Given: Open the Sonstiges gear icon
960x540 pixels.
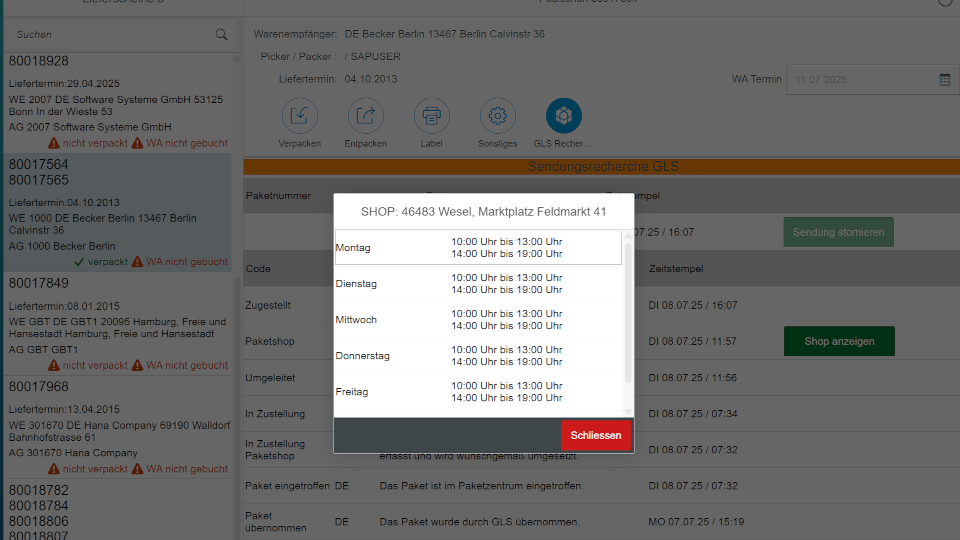Looking at the screenshot, I should [497, 117].
